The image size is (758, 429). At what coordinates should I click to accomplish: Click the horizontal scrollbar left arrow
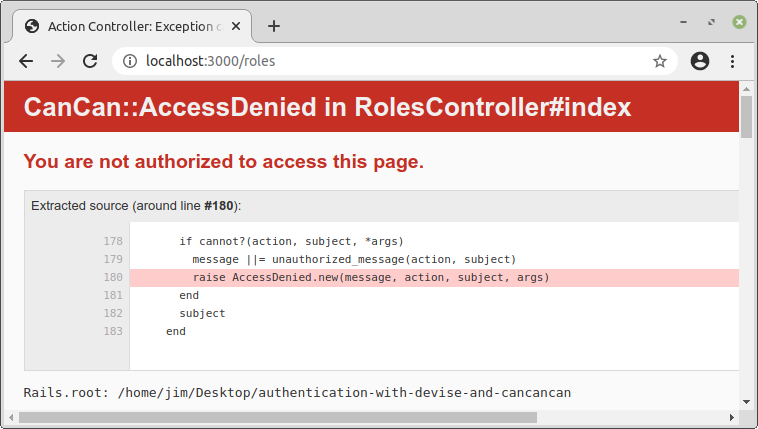click(11, 417)
